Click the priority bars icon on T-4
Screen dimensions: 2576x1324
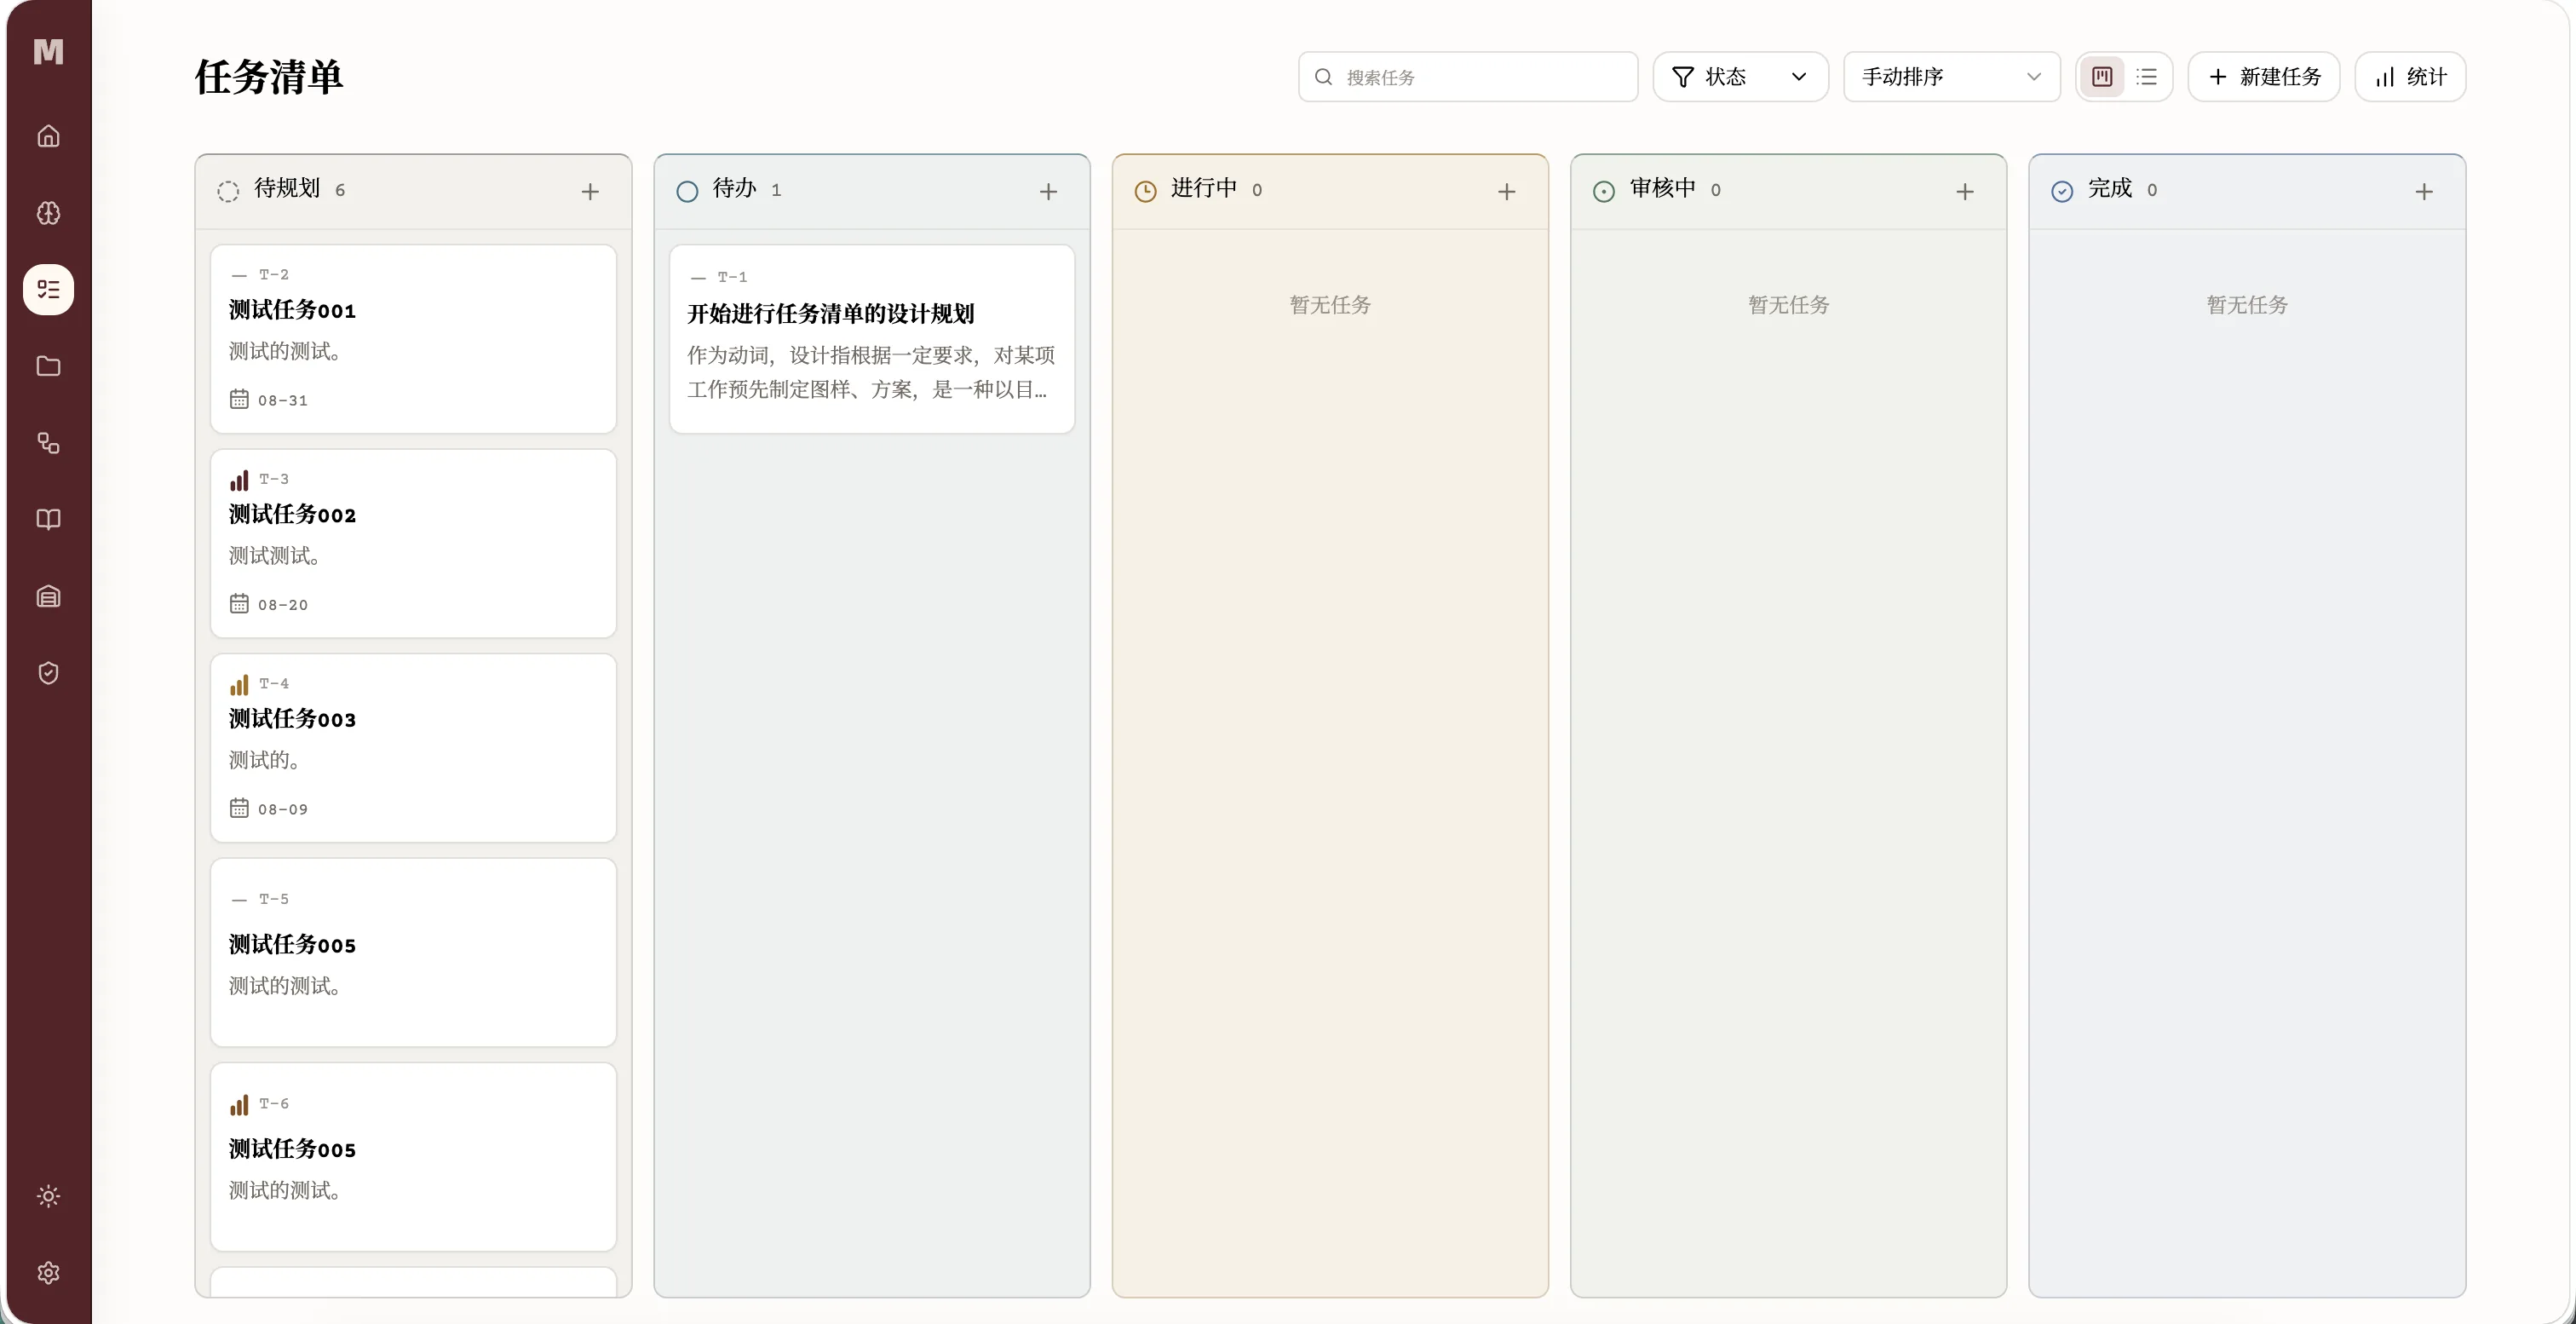click(239, 685)
